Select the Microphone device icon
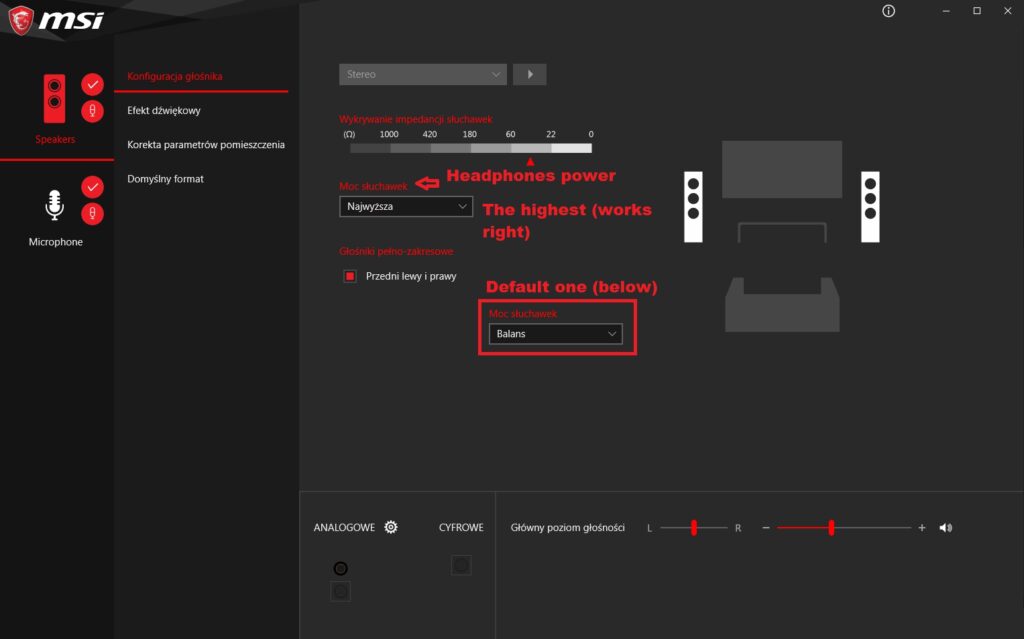Image resolution: width=1024 pixels, height=639 pixels. click(x=54, y=205)
